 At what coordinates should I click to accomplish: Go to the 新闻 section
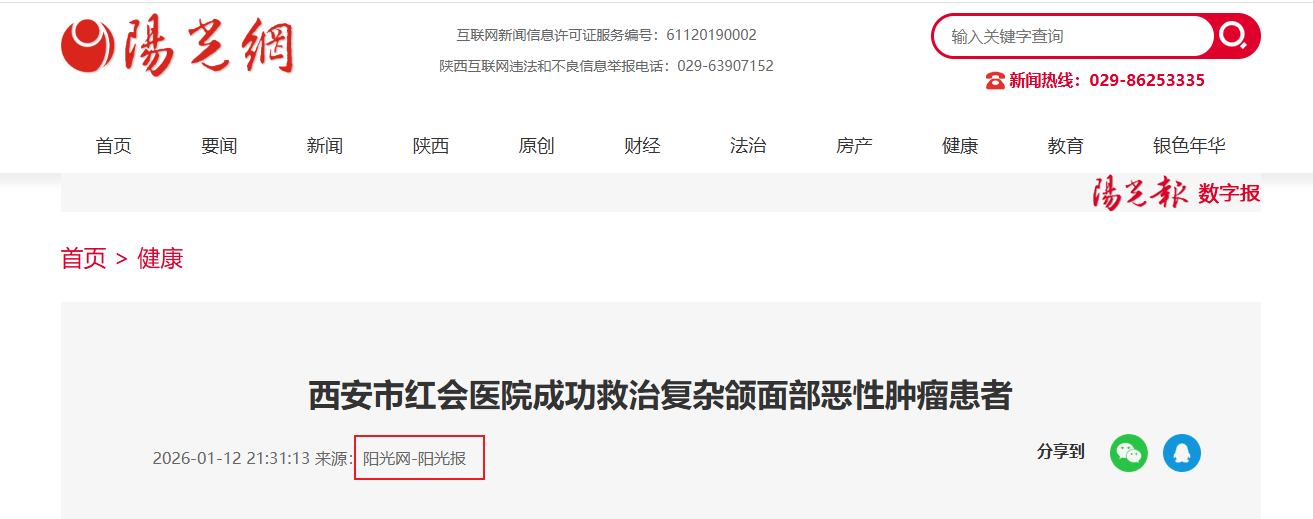pyautogui.click(x=325, y=146)
